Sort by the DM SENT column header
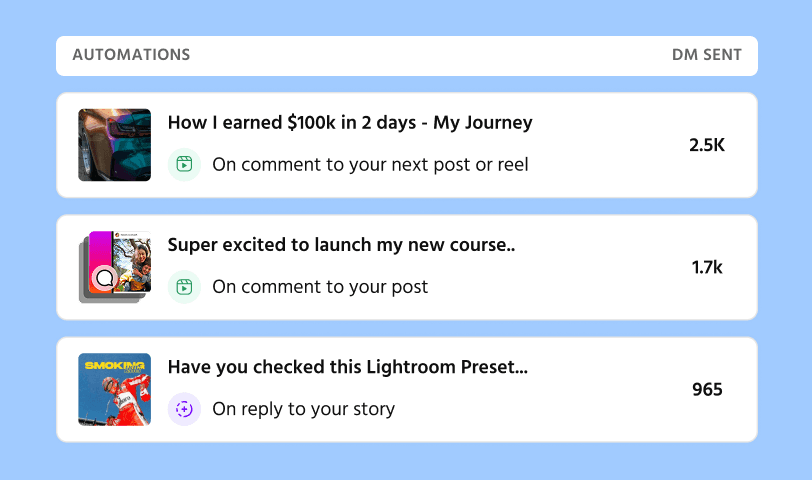Screen dimensions: 812x480 tap(707, 55)
